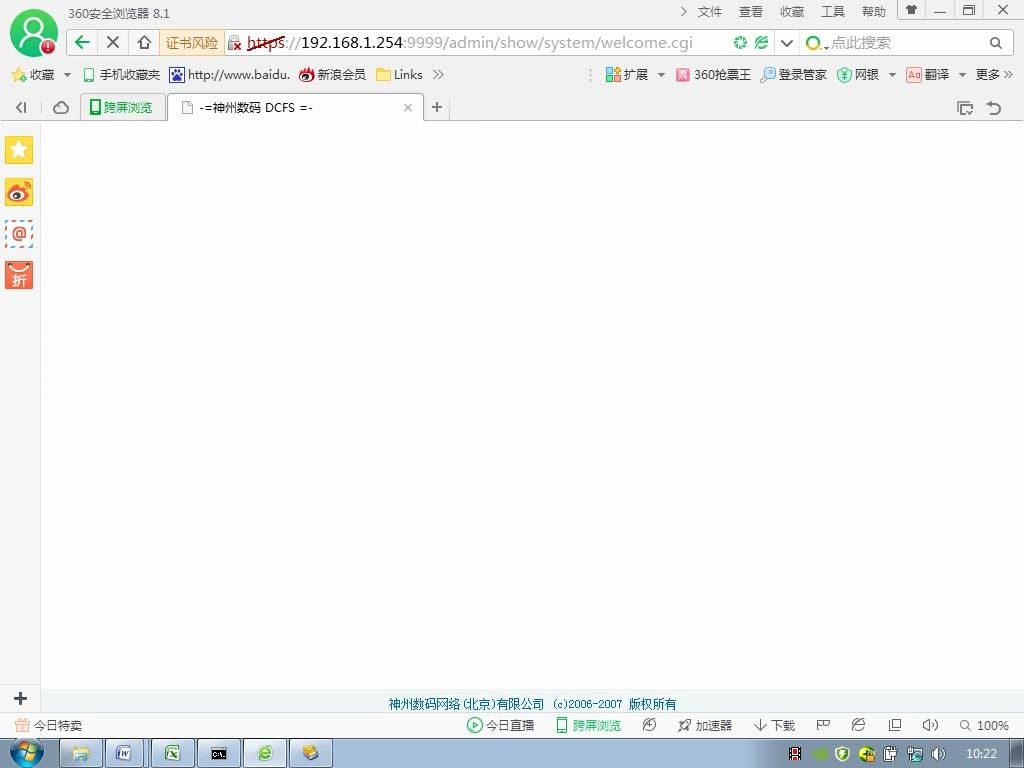Open the 收藏 menu in title bar
1024x768 pixels.
pyautogui.click(x=792, y=12)
